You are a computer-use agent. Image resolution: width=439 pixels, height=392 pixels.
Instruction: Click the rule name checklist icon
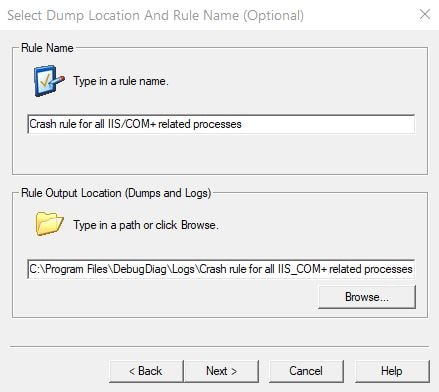click(49, 81)
